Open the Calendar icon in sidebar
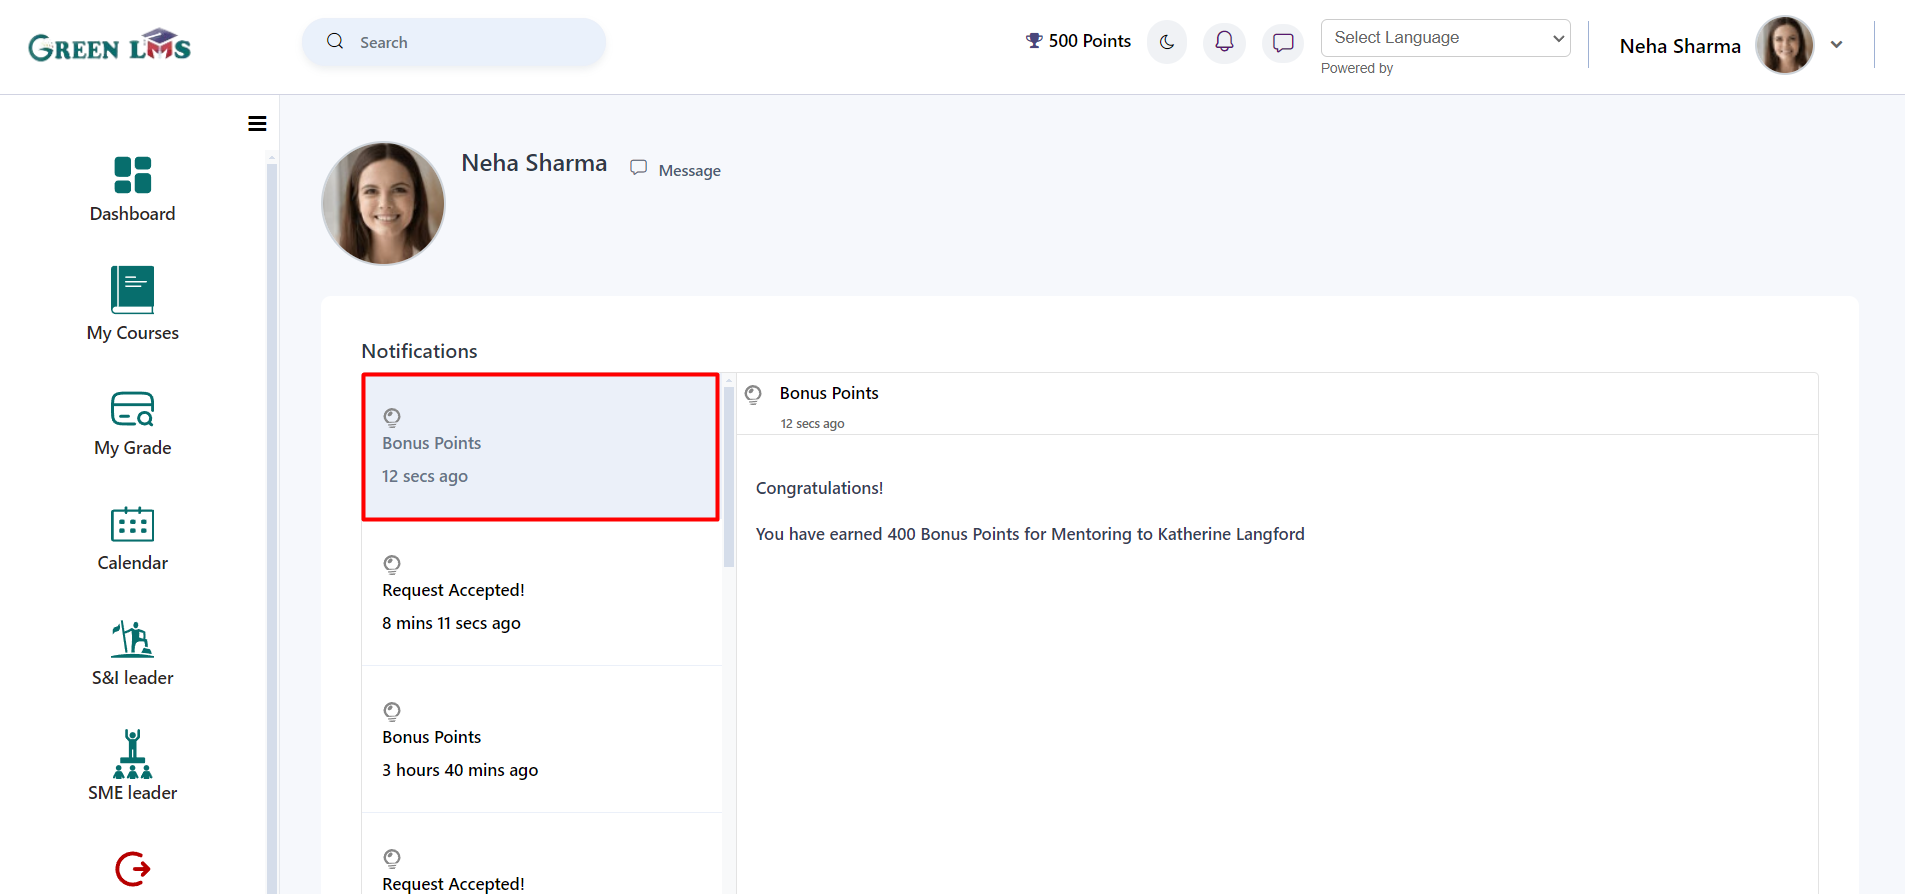The image size is (1905, 894). tap(133, 524)
